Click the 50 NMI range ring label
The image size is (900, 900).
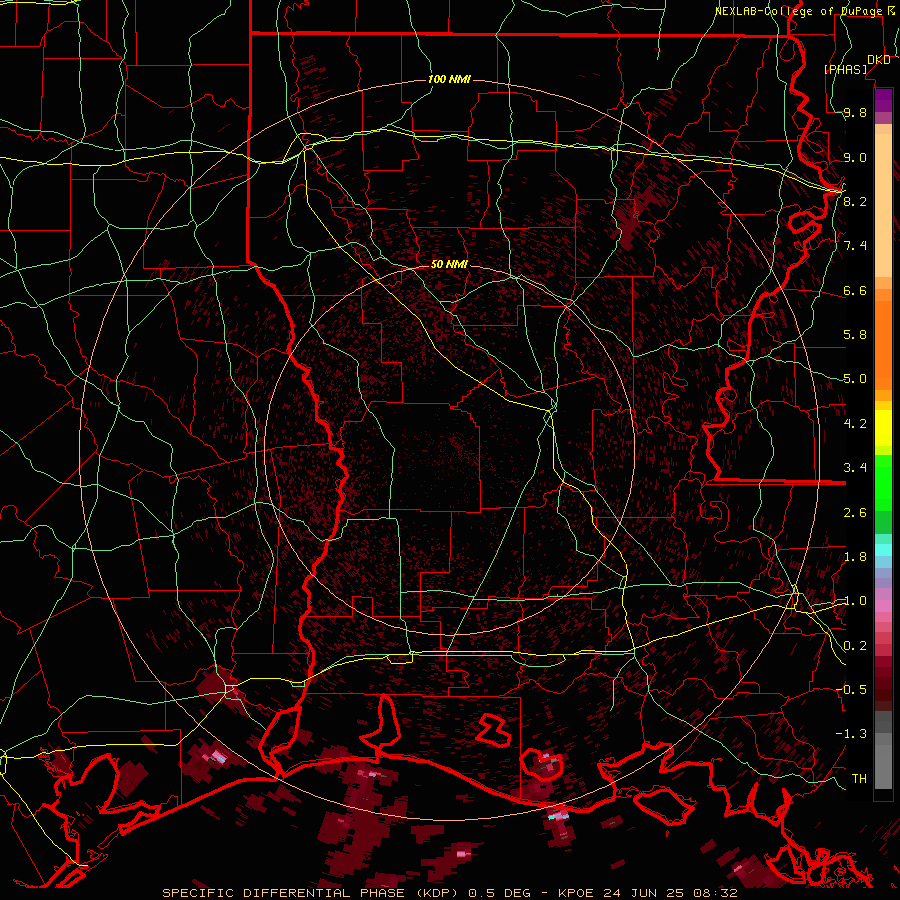pyautogui.click(x=449, y=265)
